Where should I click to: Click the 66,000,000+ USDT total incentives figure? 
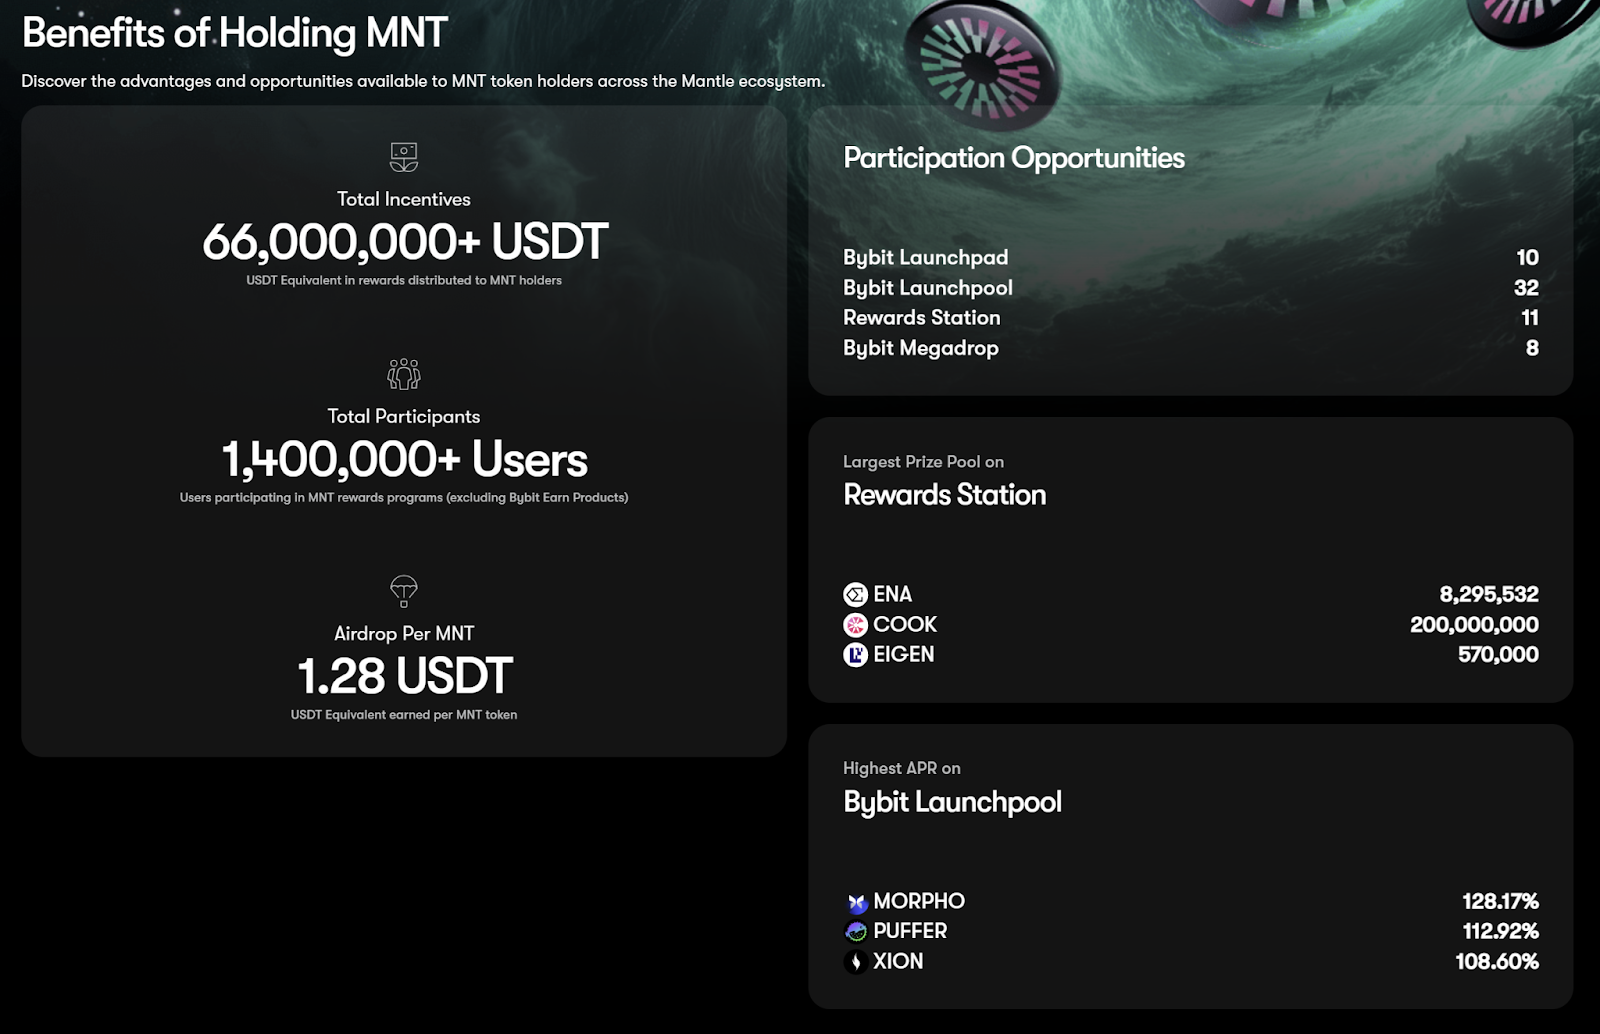click(404, 242)
